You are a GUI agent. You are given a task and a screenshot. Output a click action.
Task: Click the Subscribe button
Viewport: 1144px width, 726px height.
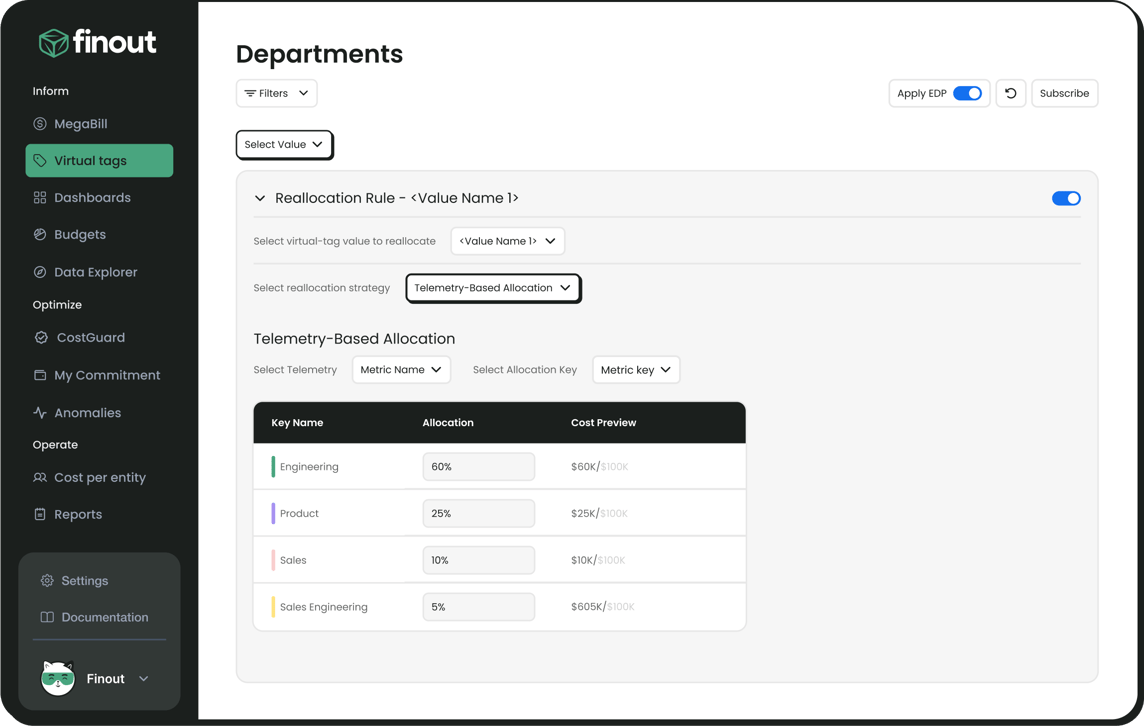1064,93
